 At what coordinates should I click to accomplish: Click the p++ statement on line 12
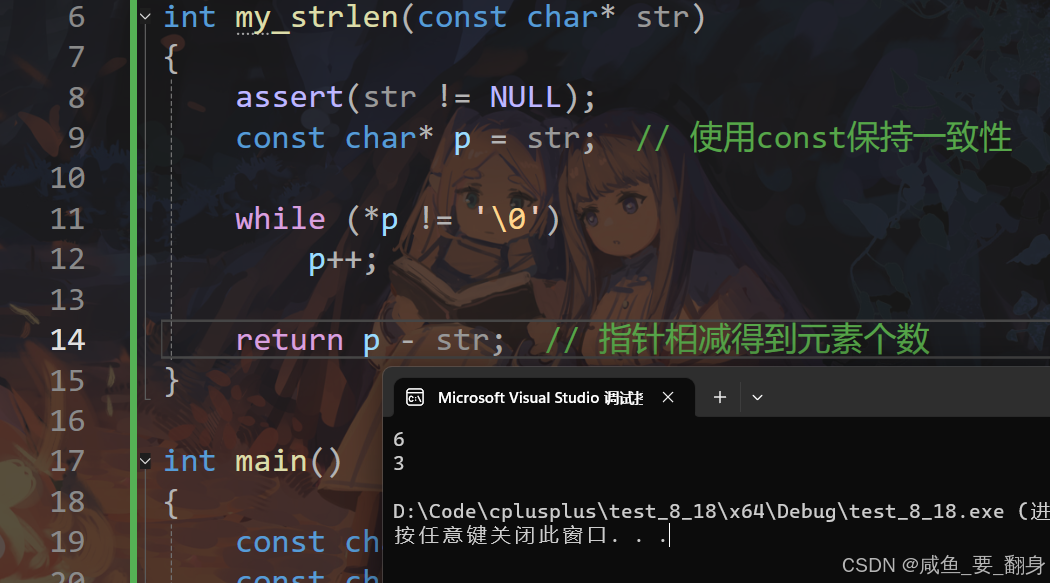click(x=343, y=260)
